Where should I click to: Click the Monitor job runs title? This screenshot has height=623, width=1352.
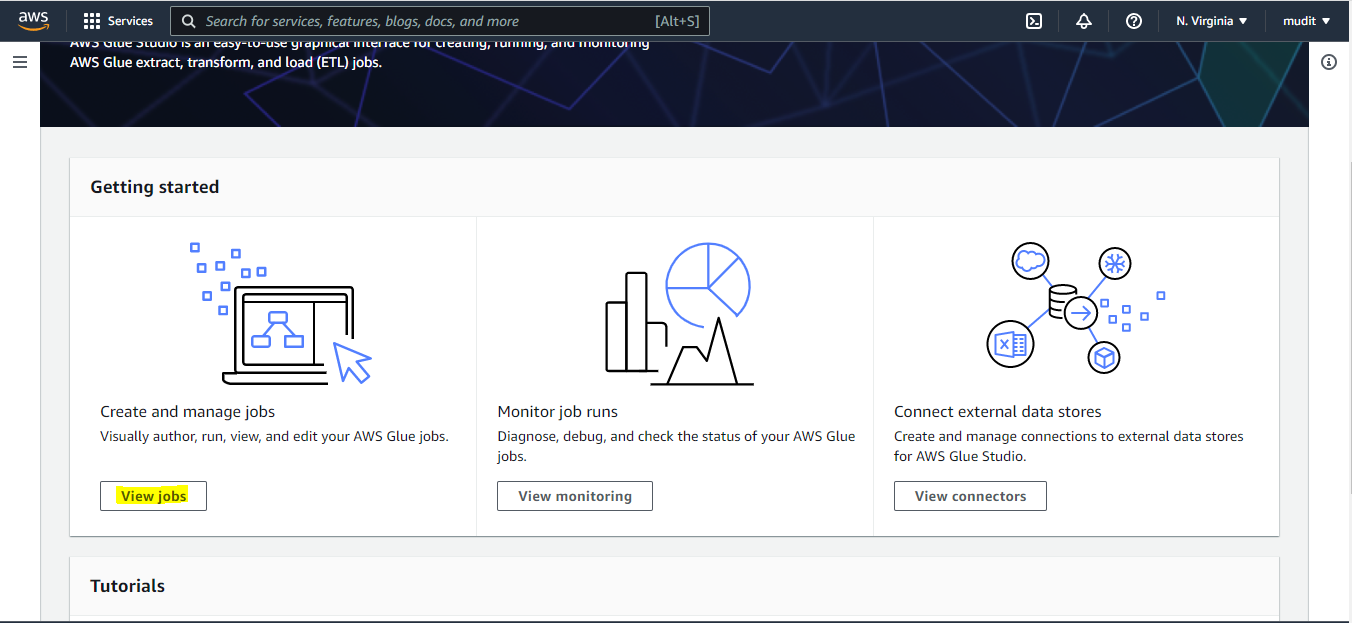pos(558,412)
